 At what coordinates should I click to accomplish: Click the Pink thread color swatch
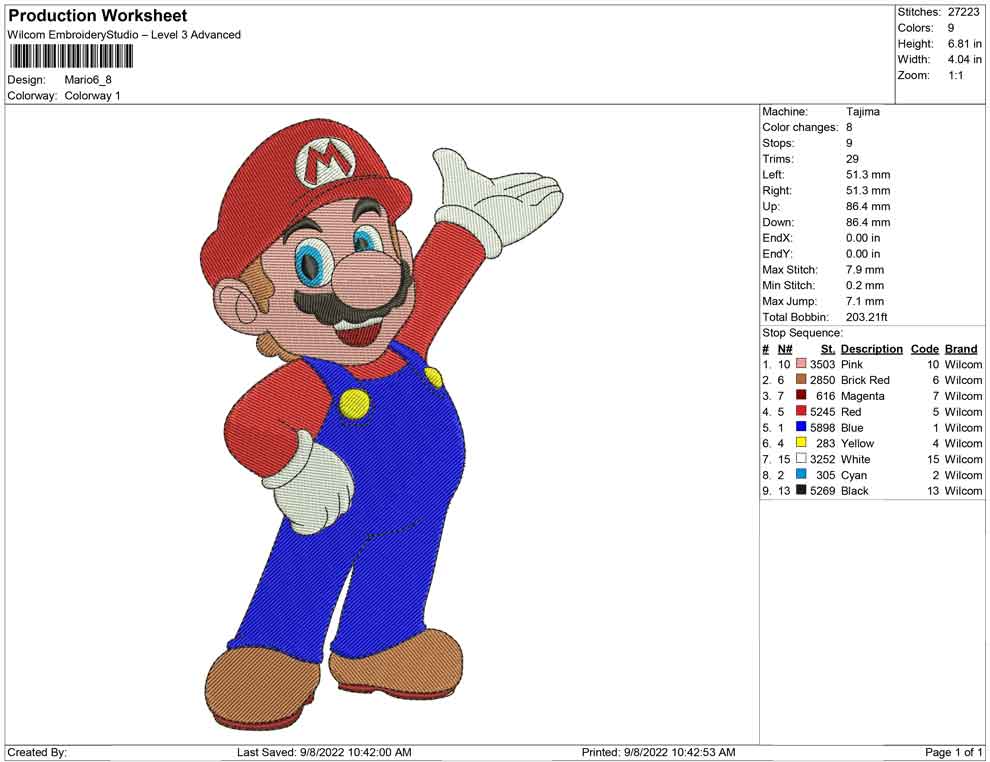[801, 365]
